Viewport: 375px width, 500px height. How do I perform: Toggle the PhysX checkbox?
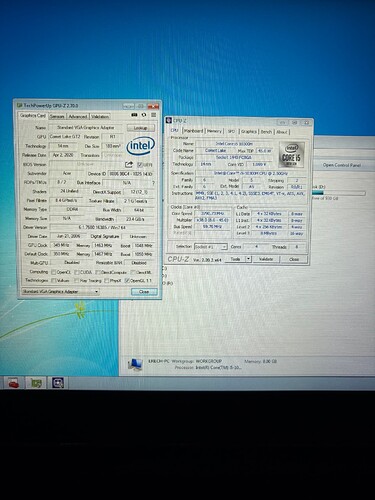[x=107, y=281]
